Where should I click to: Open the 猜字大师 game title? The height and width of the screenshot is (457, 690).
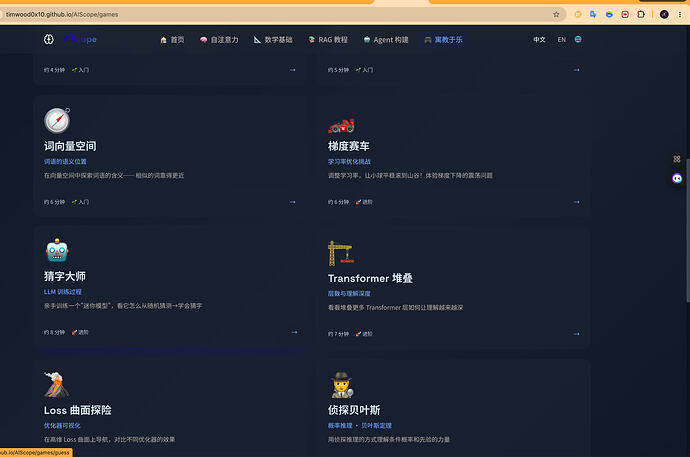(x=65, y=276)
